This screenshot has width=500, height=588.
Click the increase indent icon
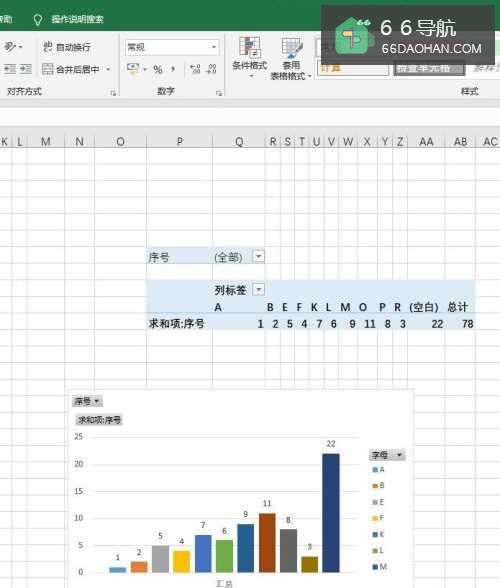(x=26, y=69)
